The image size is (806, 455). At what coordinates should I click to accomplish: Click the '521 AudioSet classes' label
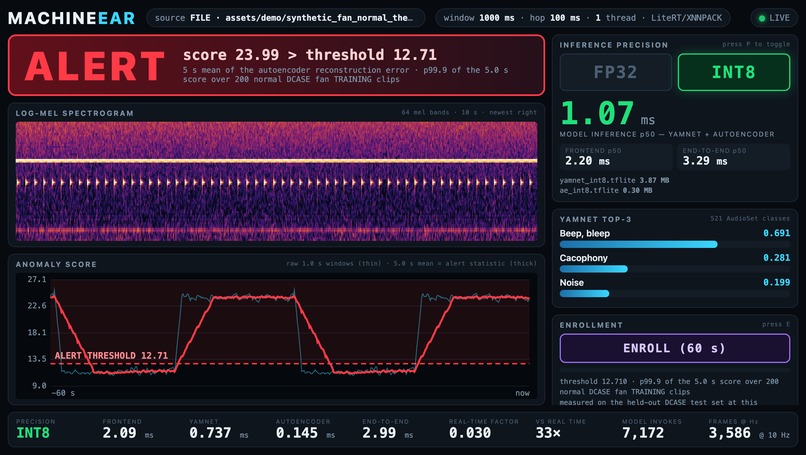pyautogui.click(x=750, y=219)
